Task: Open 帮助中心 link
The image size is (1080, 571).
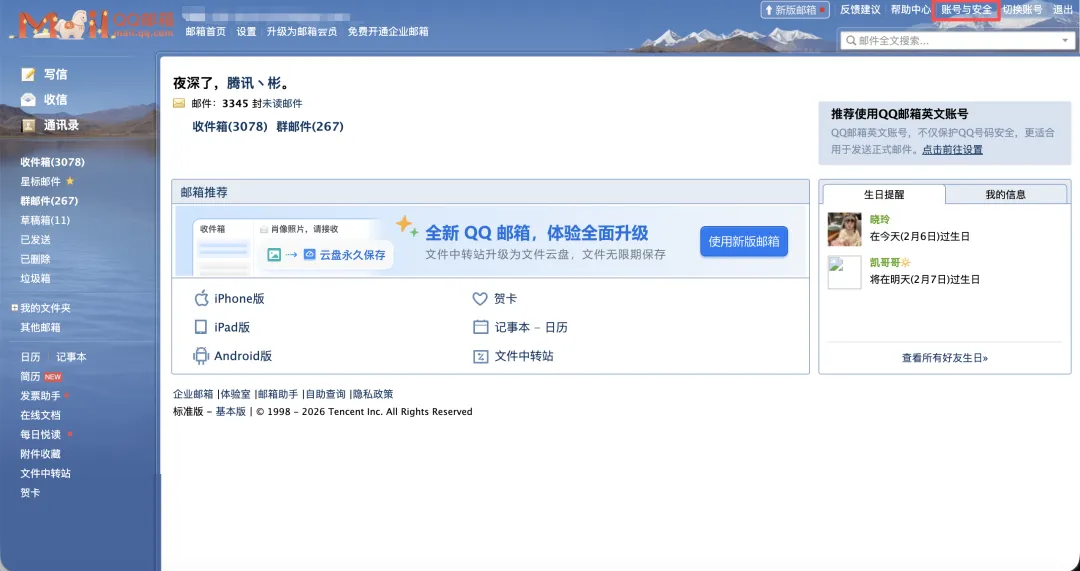Action: 911,10
